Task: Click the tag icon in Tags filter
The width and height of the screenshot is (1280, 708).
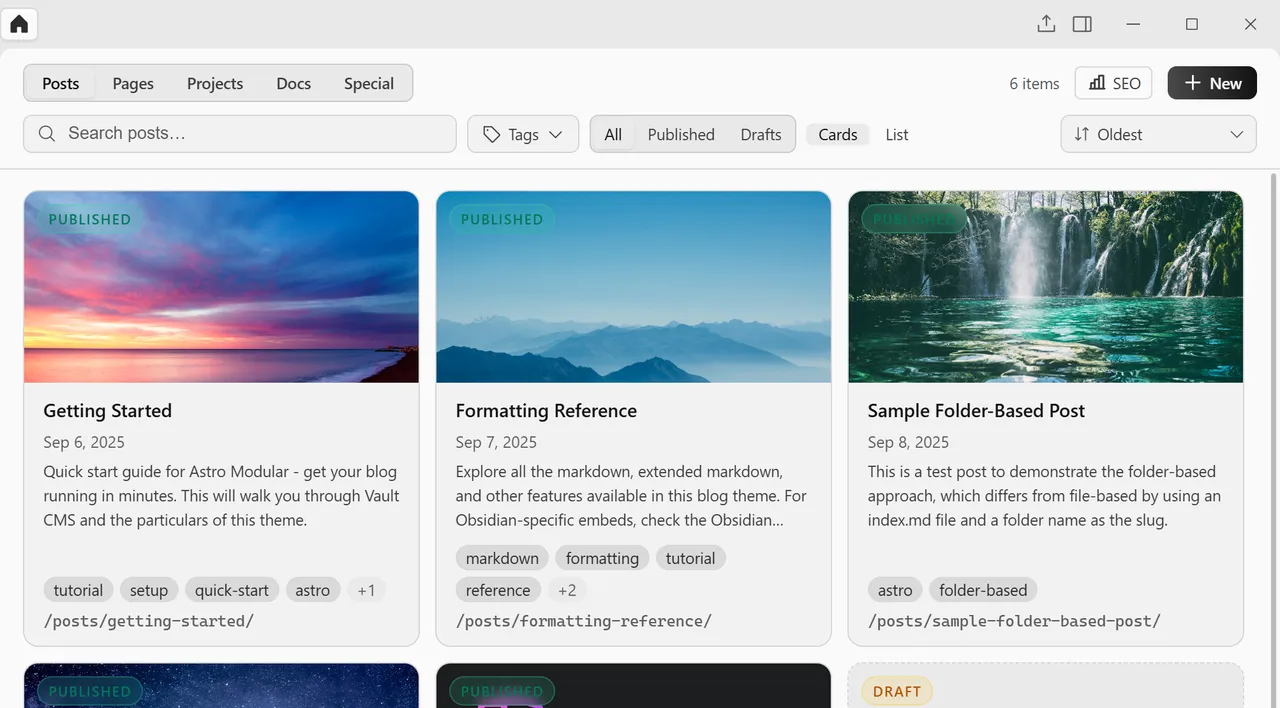Action: (x=491, y=134)
